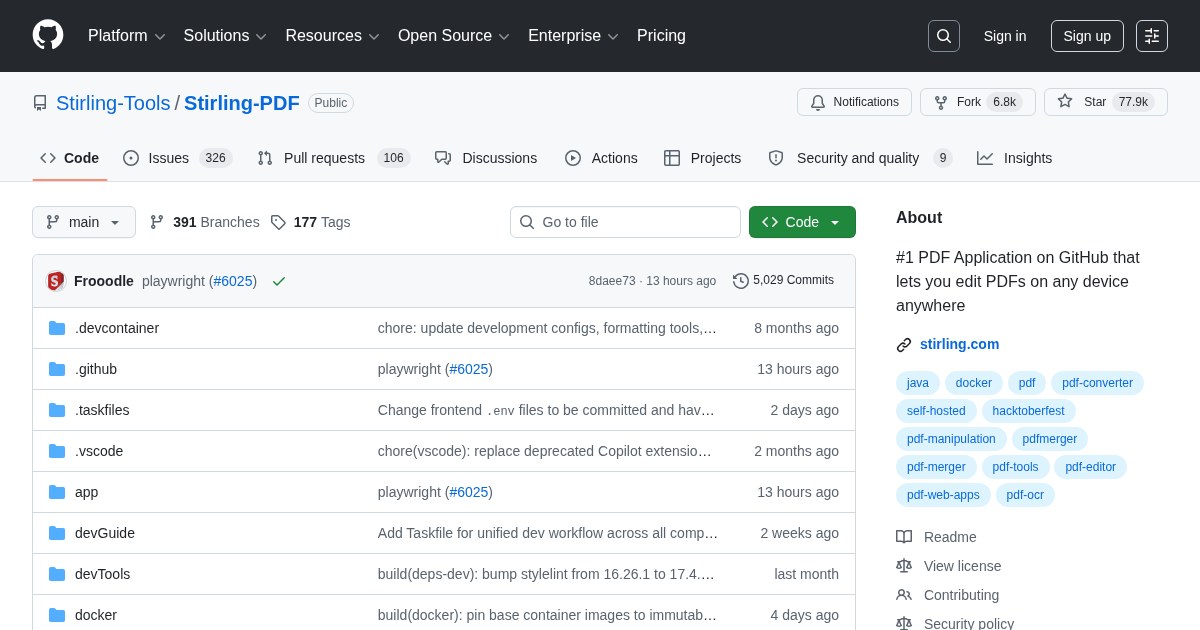The image size is (1200, 630).
Task: Click the branch icon beside 391 Branches
Action: tap(157, 222)
